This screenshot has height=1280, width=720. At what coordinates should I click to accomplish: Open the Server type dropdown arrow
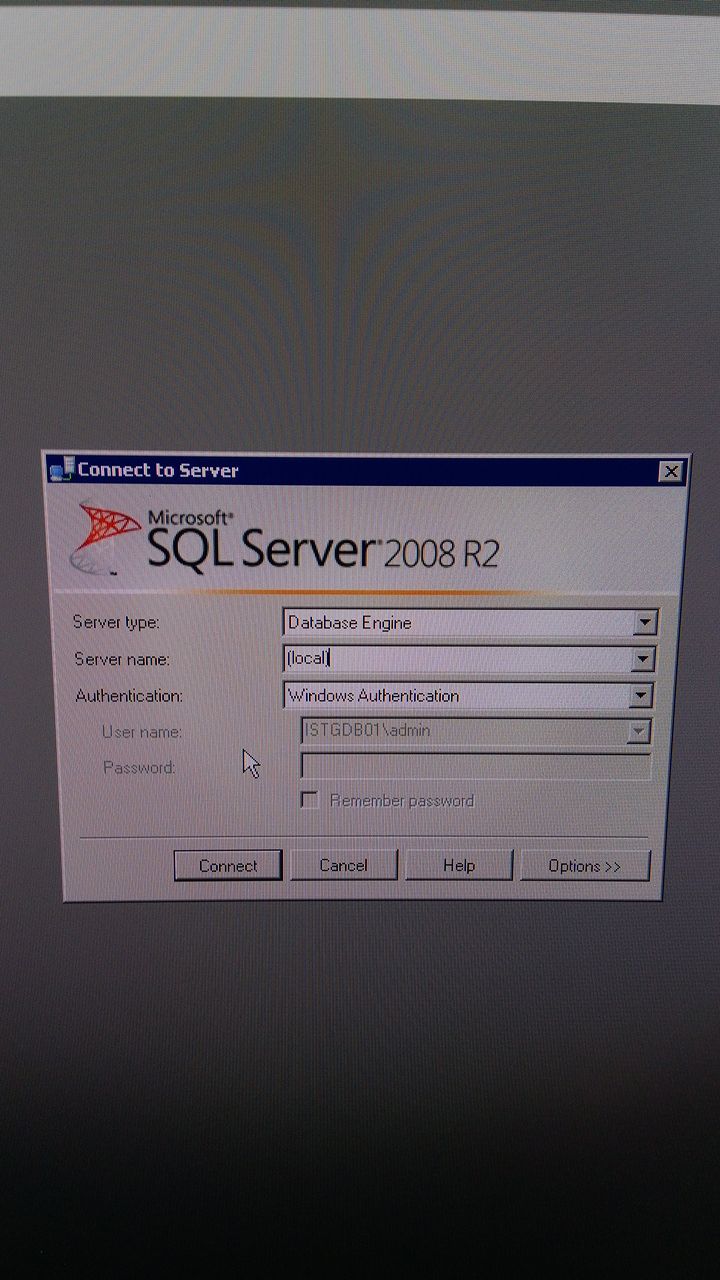645,622
